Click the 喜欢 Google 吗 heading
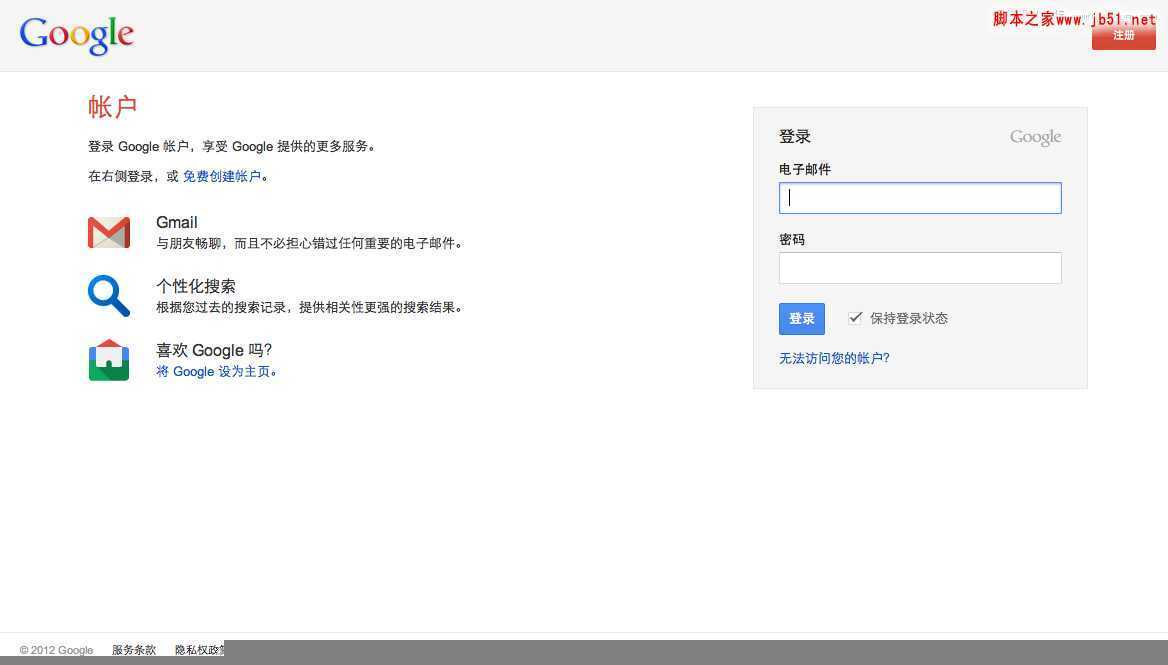The image size is (1168, 665). point(213,350)
